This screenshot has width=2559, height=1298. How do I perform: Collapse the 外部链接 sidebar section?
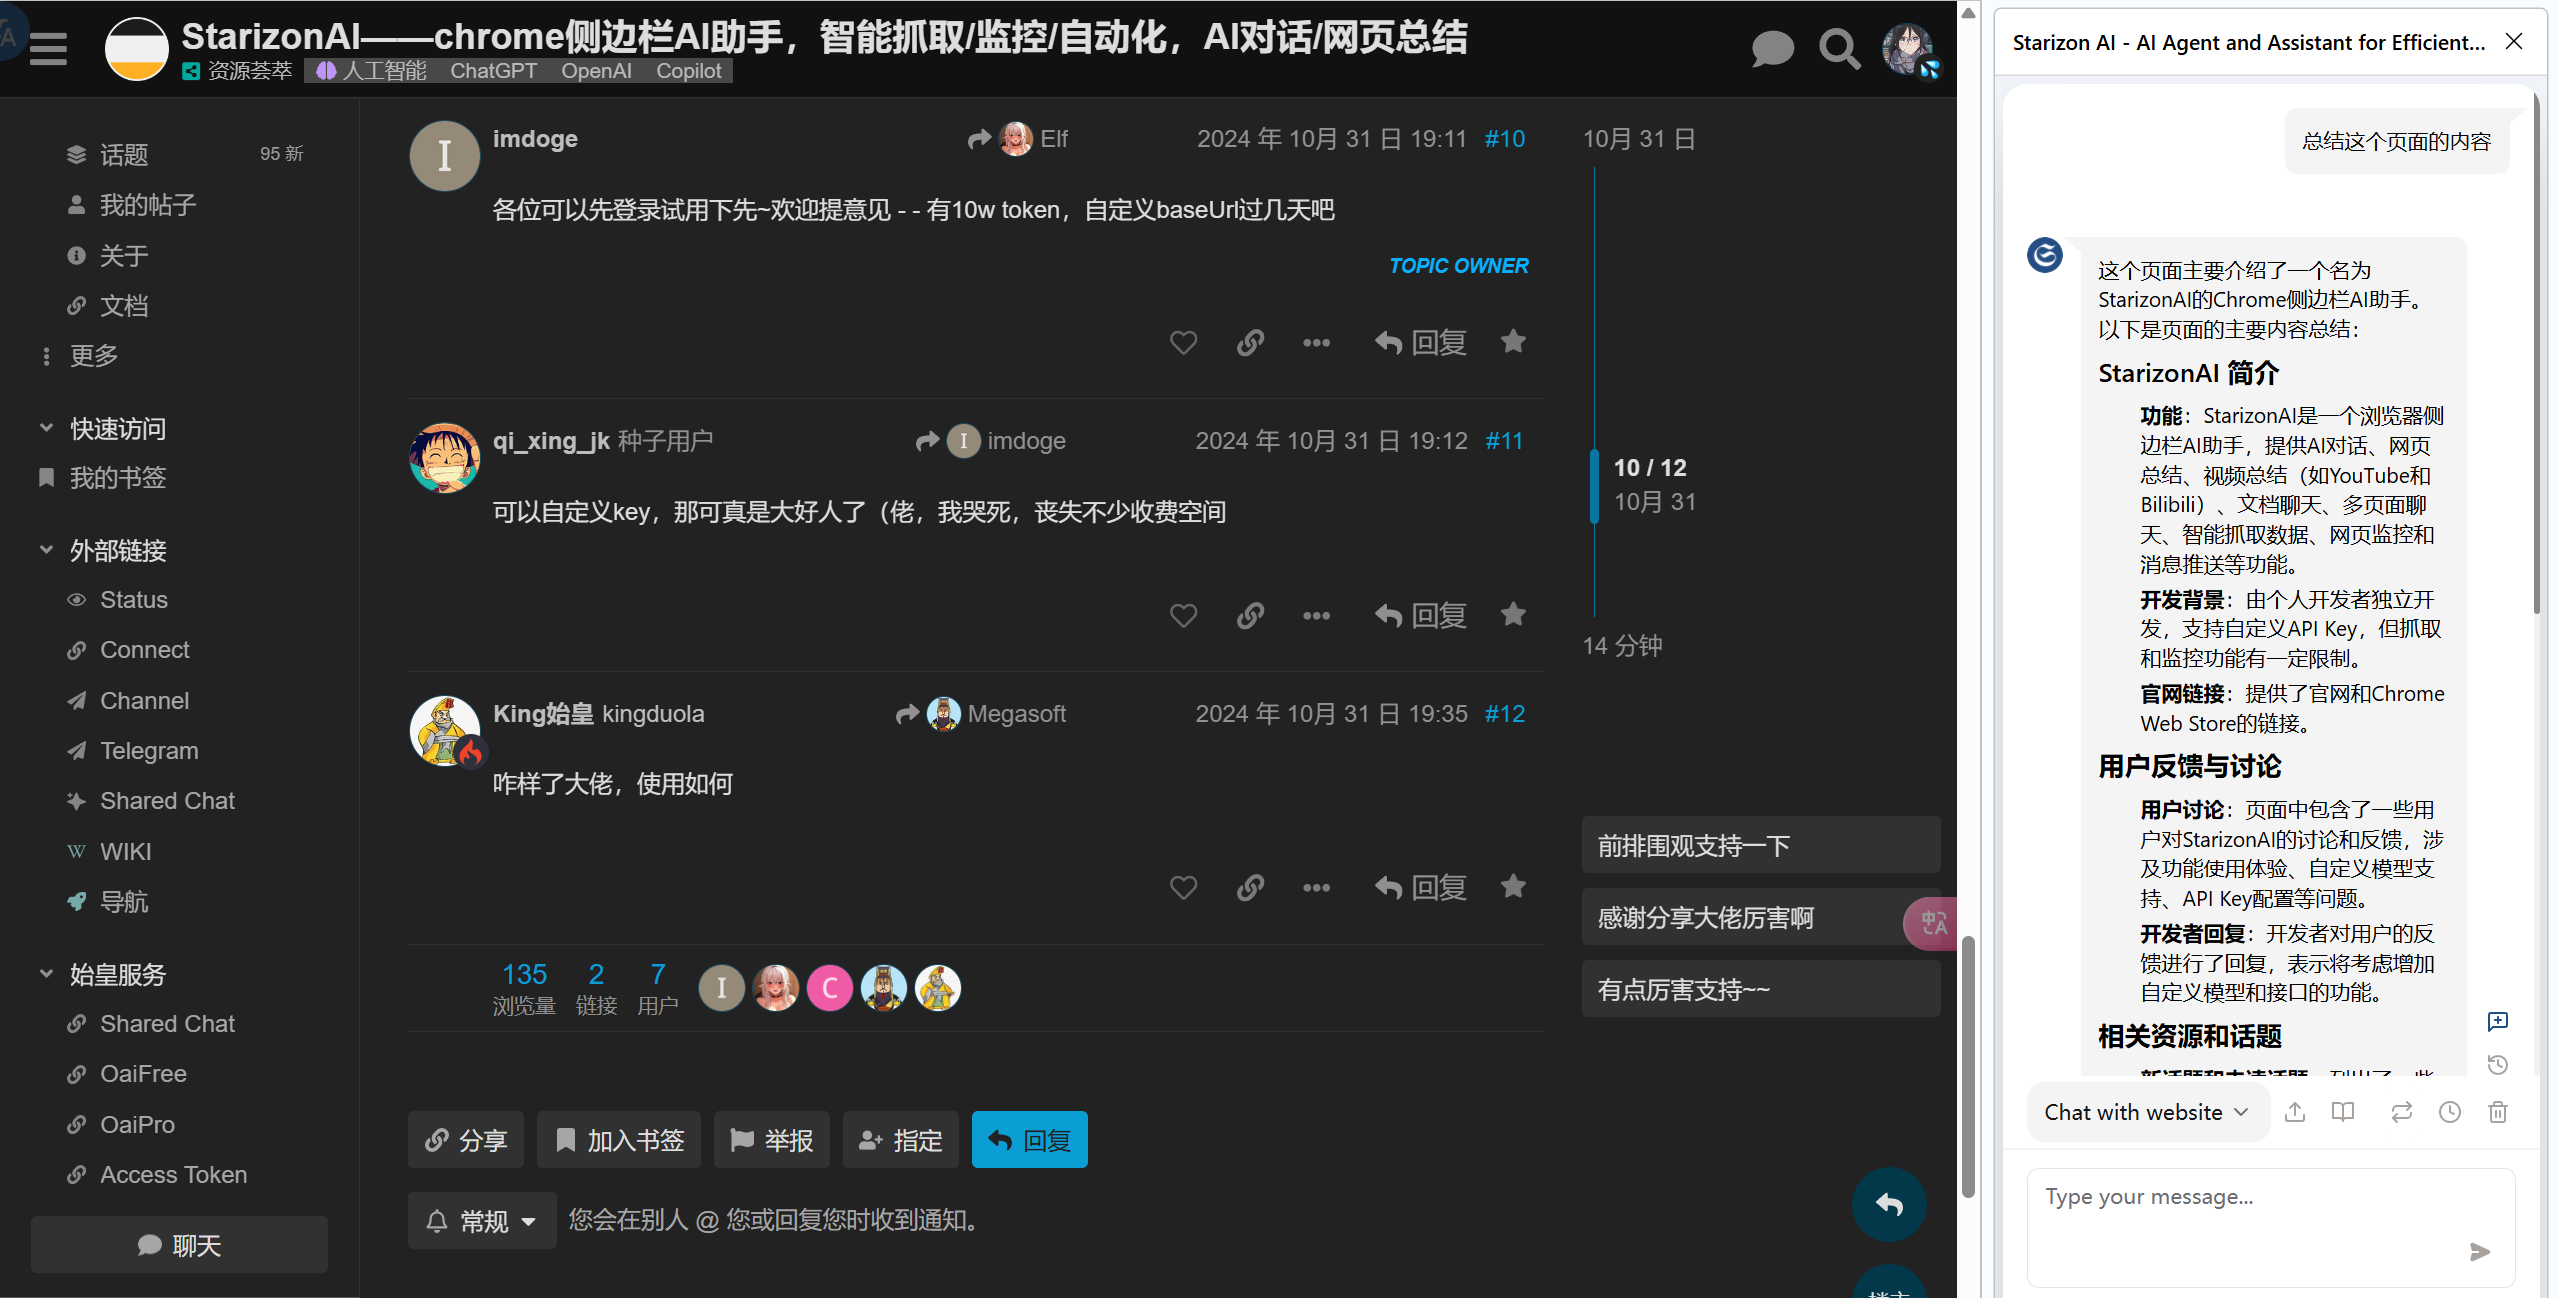coord(102,550)
